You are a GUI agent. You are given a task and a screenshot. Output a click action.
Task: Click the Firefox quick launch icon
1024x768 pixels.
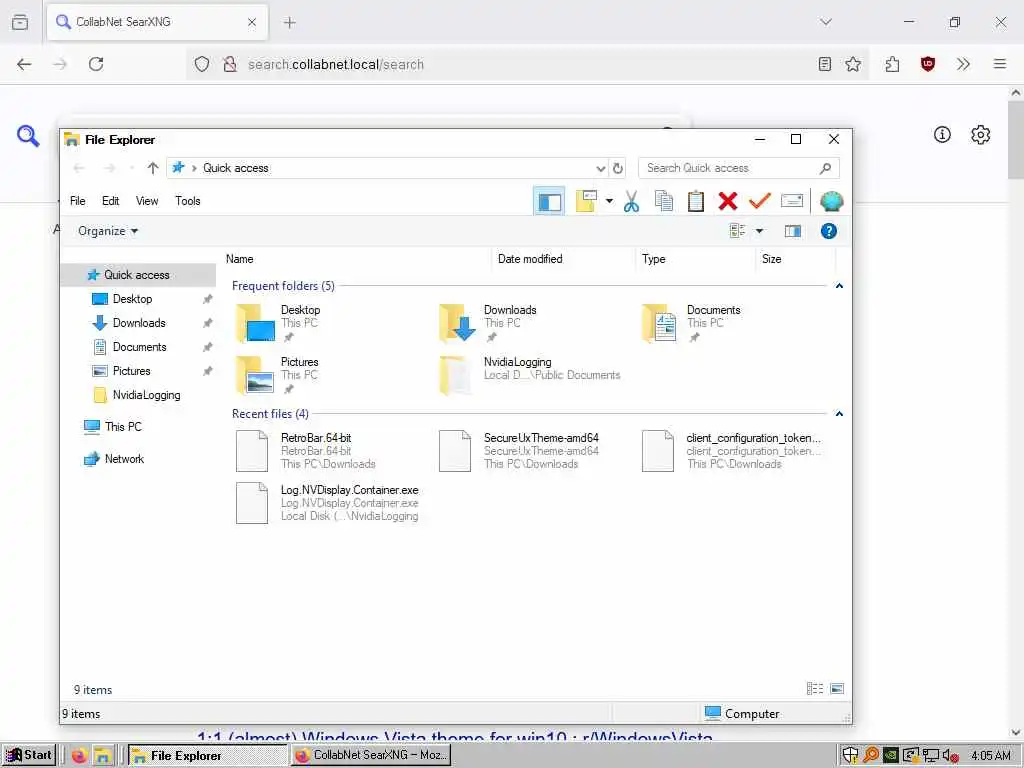pos(79,756)
